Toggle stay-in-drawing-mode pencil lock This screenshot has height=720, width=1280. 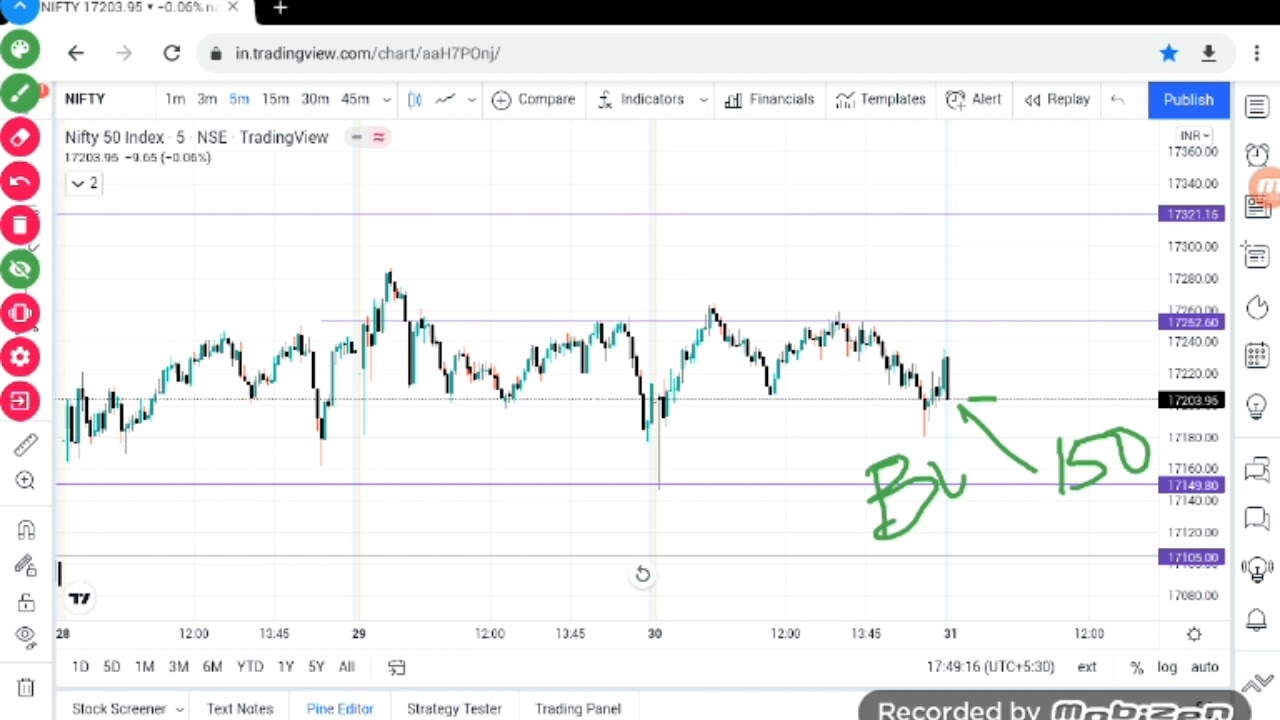[25, 566]
